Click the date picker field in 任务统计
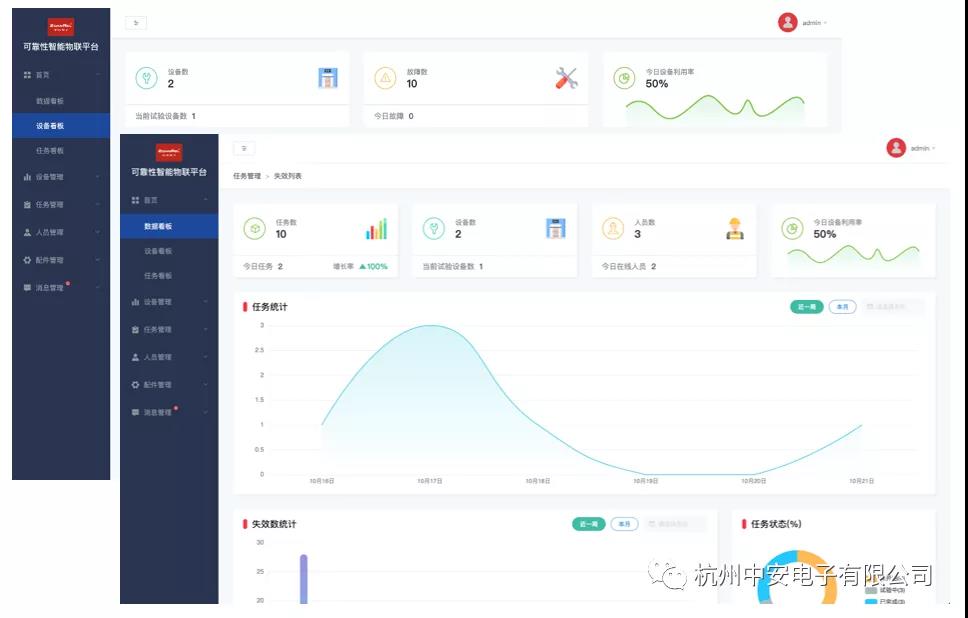 click(x=894, y=307)
